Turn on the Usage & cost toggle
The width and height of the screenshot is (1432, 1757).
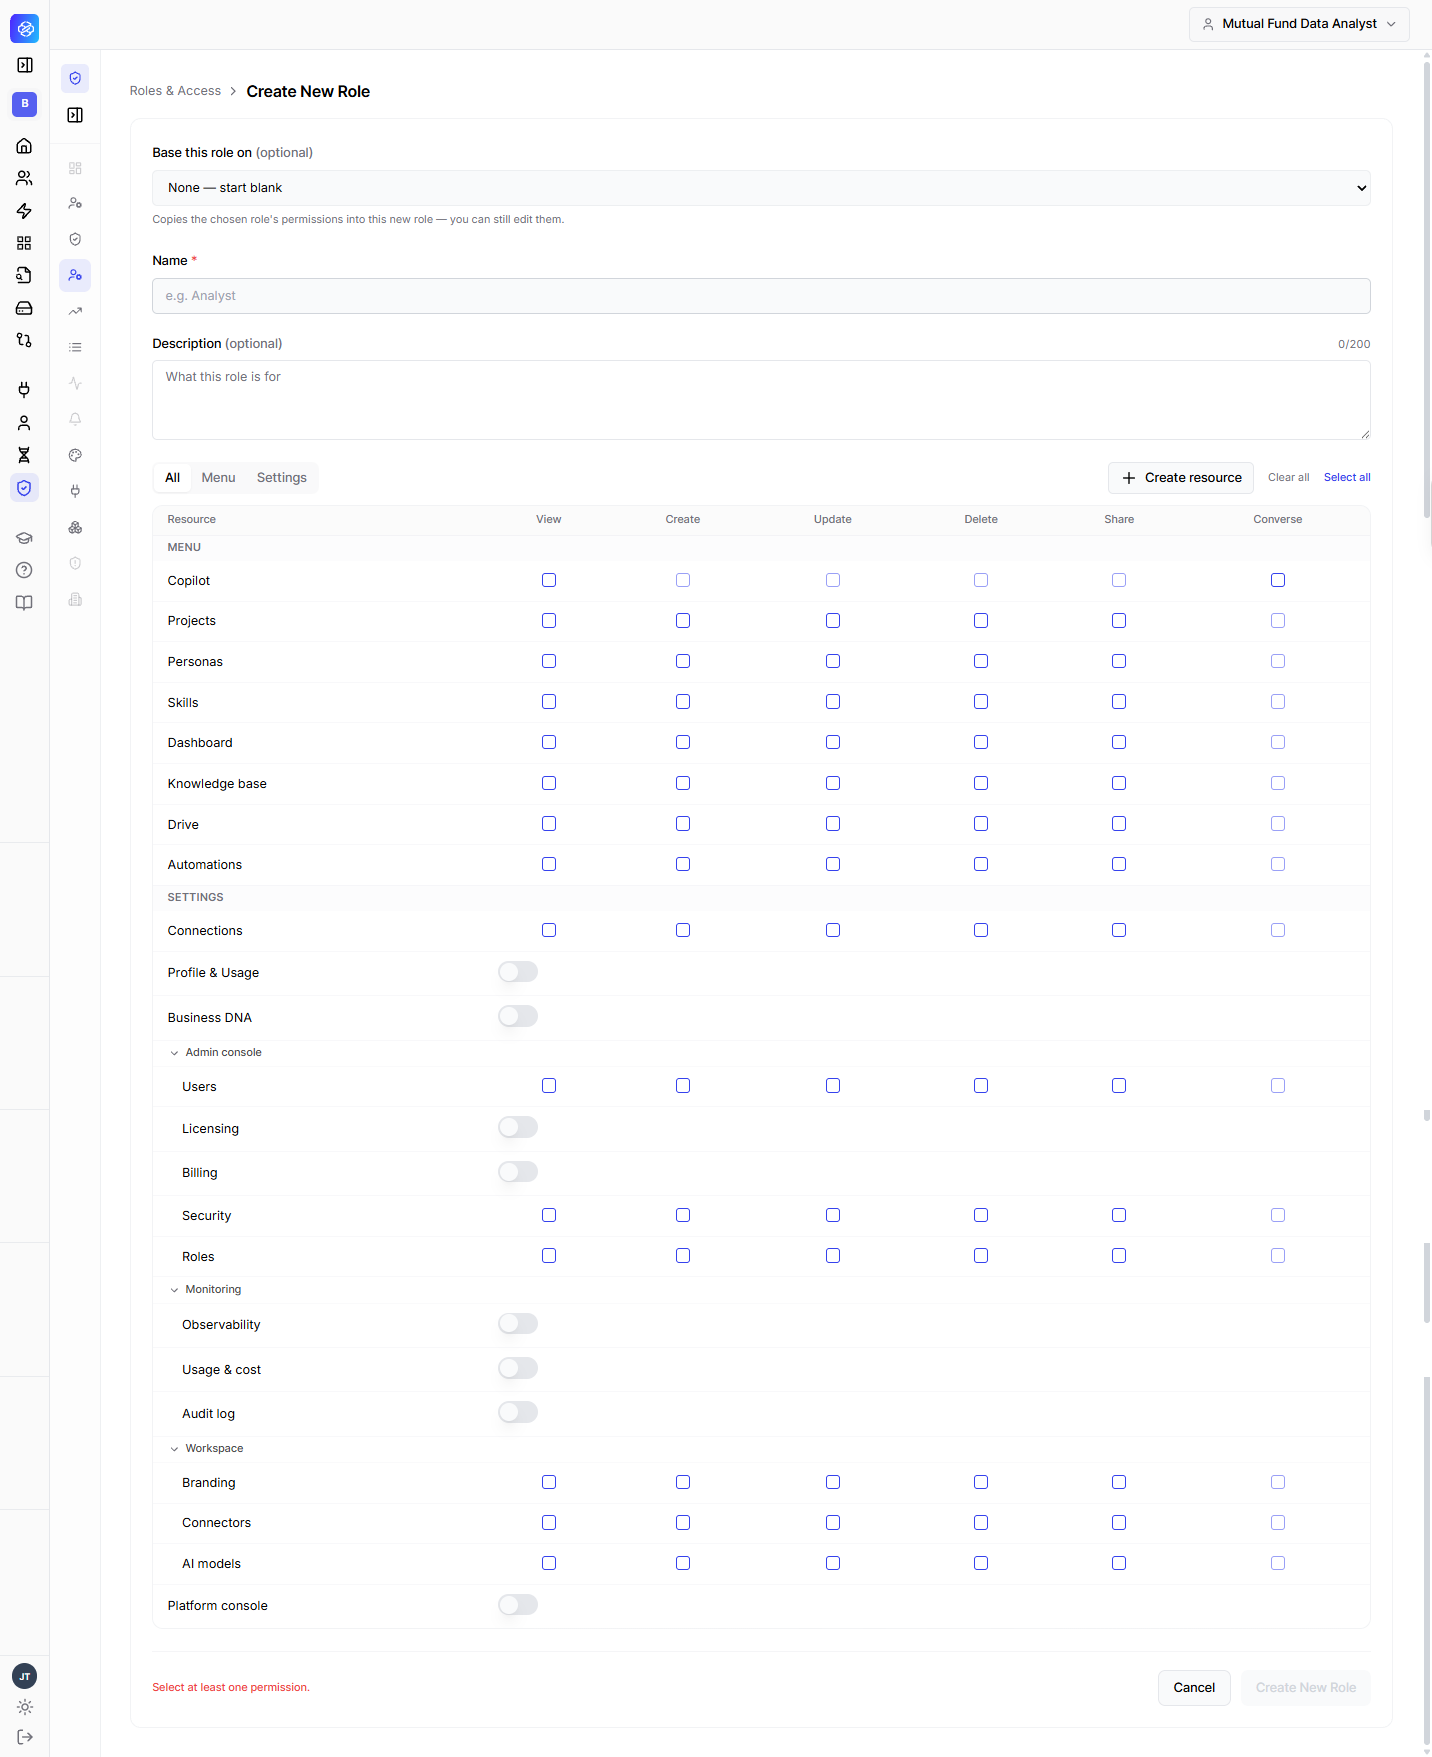(x=518, y=1368)
